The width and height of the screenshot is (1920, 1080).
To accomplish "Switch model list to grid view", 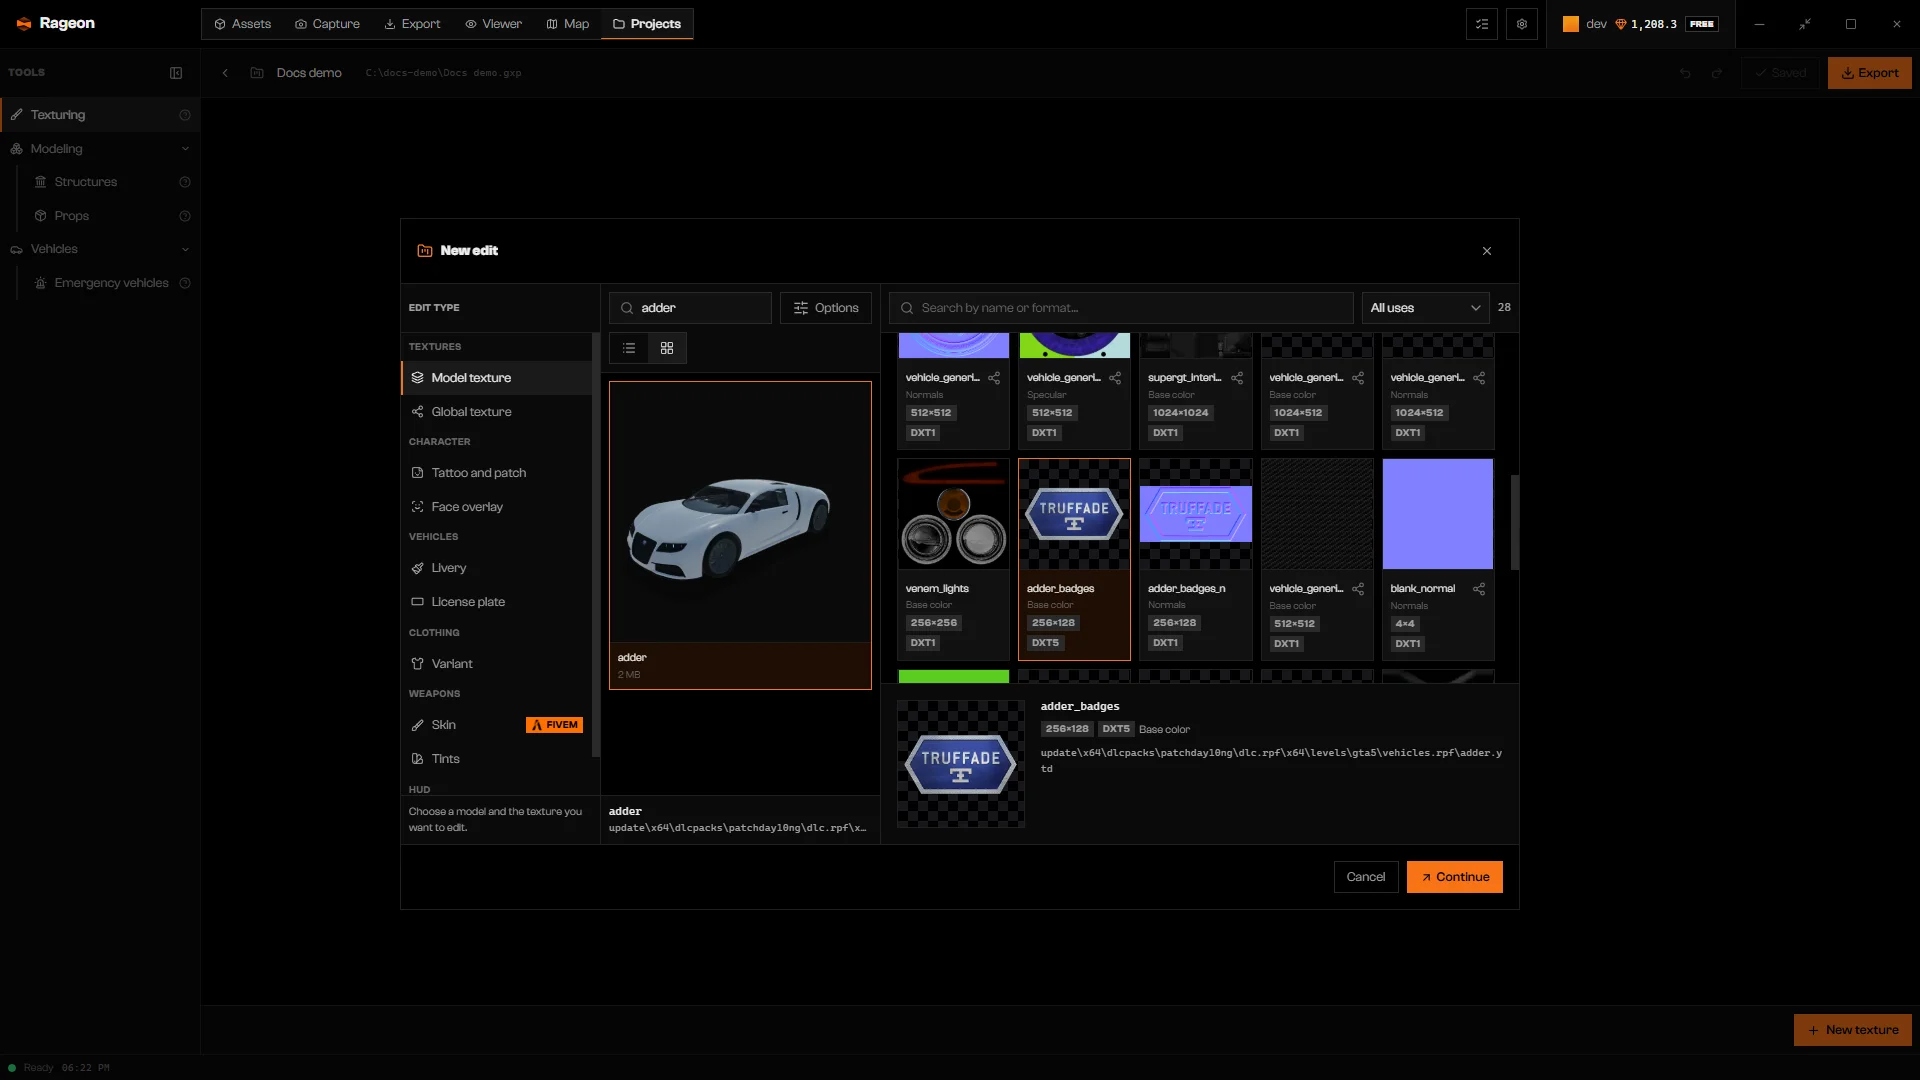I will click(667, 348).
